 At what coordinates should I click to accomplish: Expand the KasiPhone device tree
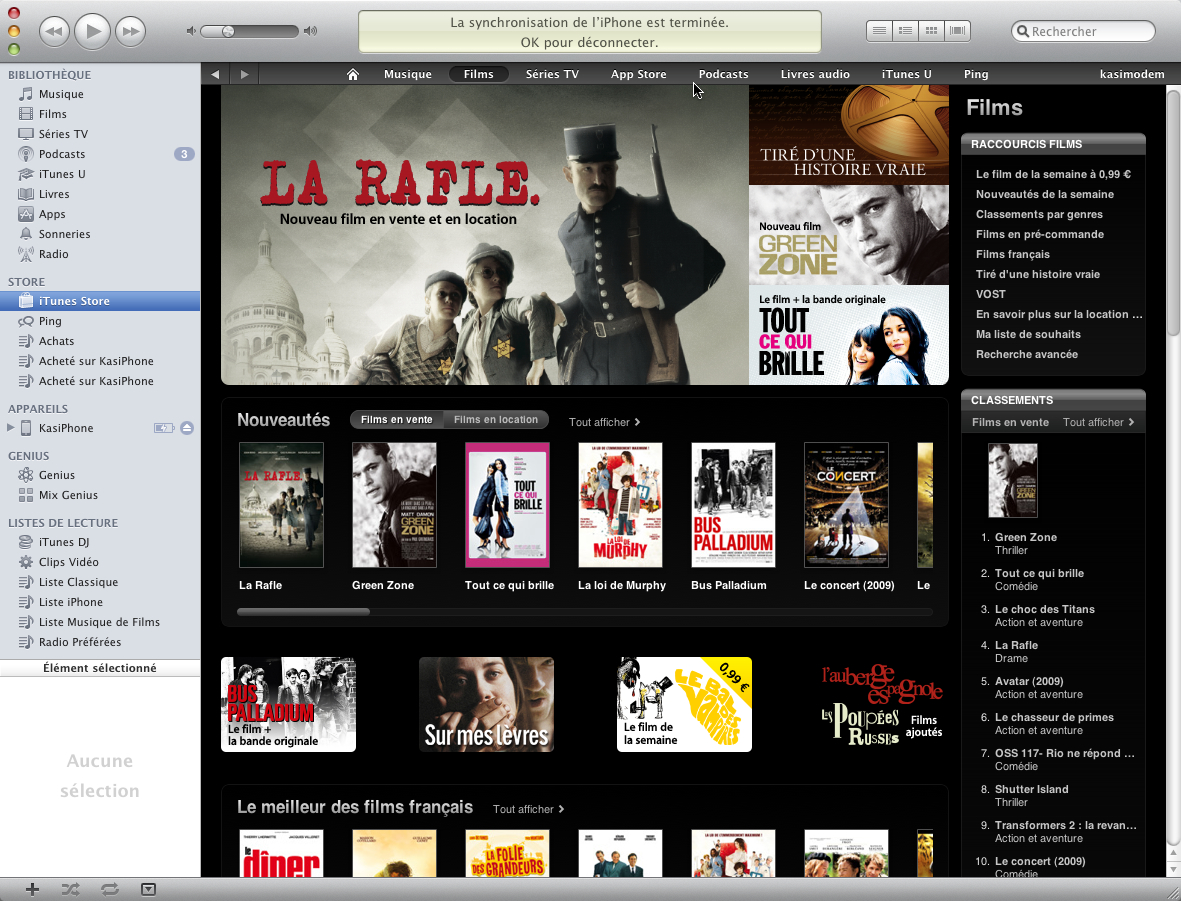point(10,428)
